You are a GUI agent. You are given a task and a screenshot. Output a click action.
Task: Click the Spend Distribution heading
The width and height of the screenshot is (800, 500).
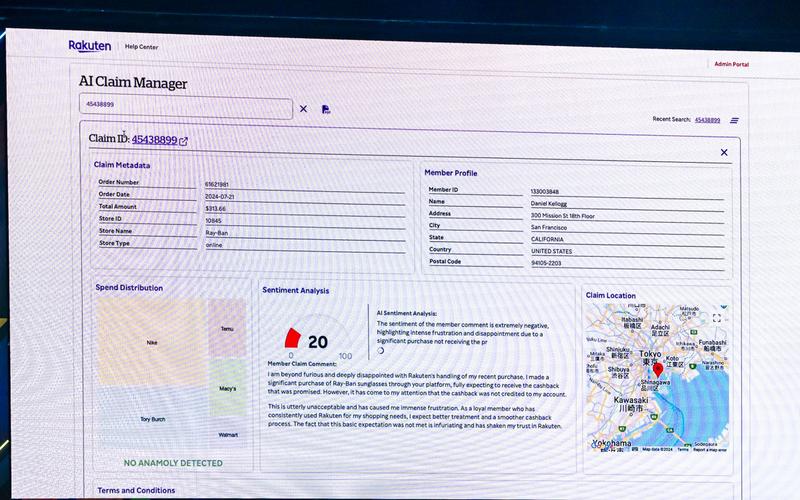[x=129, y=288]
